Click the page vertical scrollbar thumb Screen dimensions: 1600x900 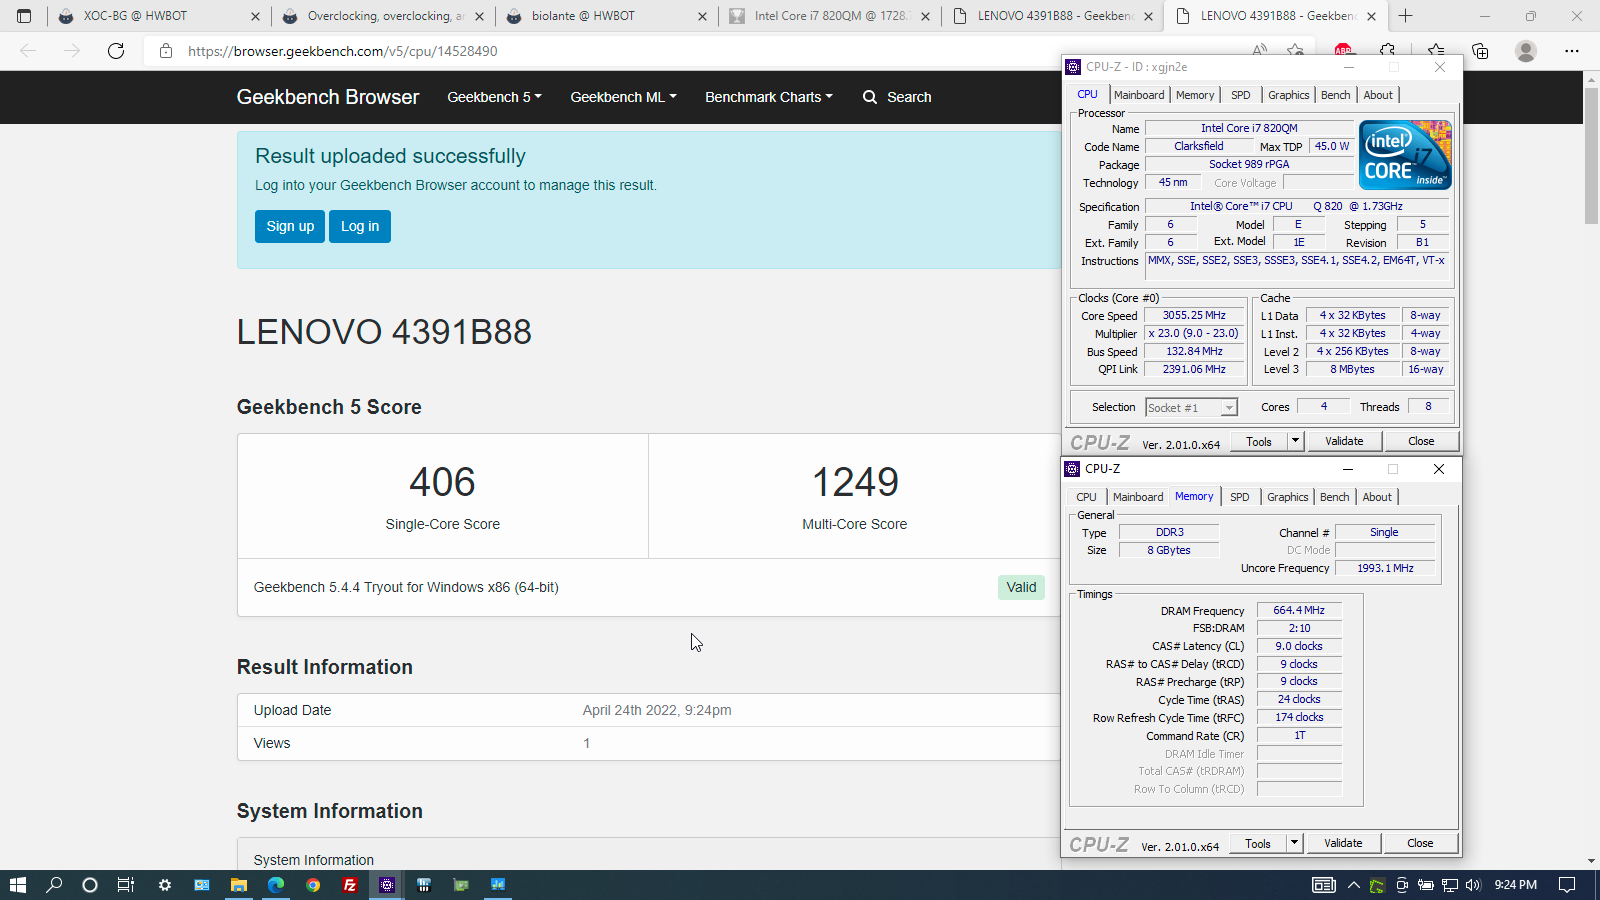tap(1591, 155)
